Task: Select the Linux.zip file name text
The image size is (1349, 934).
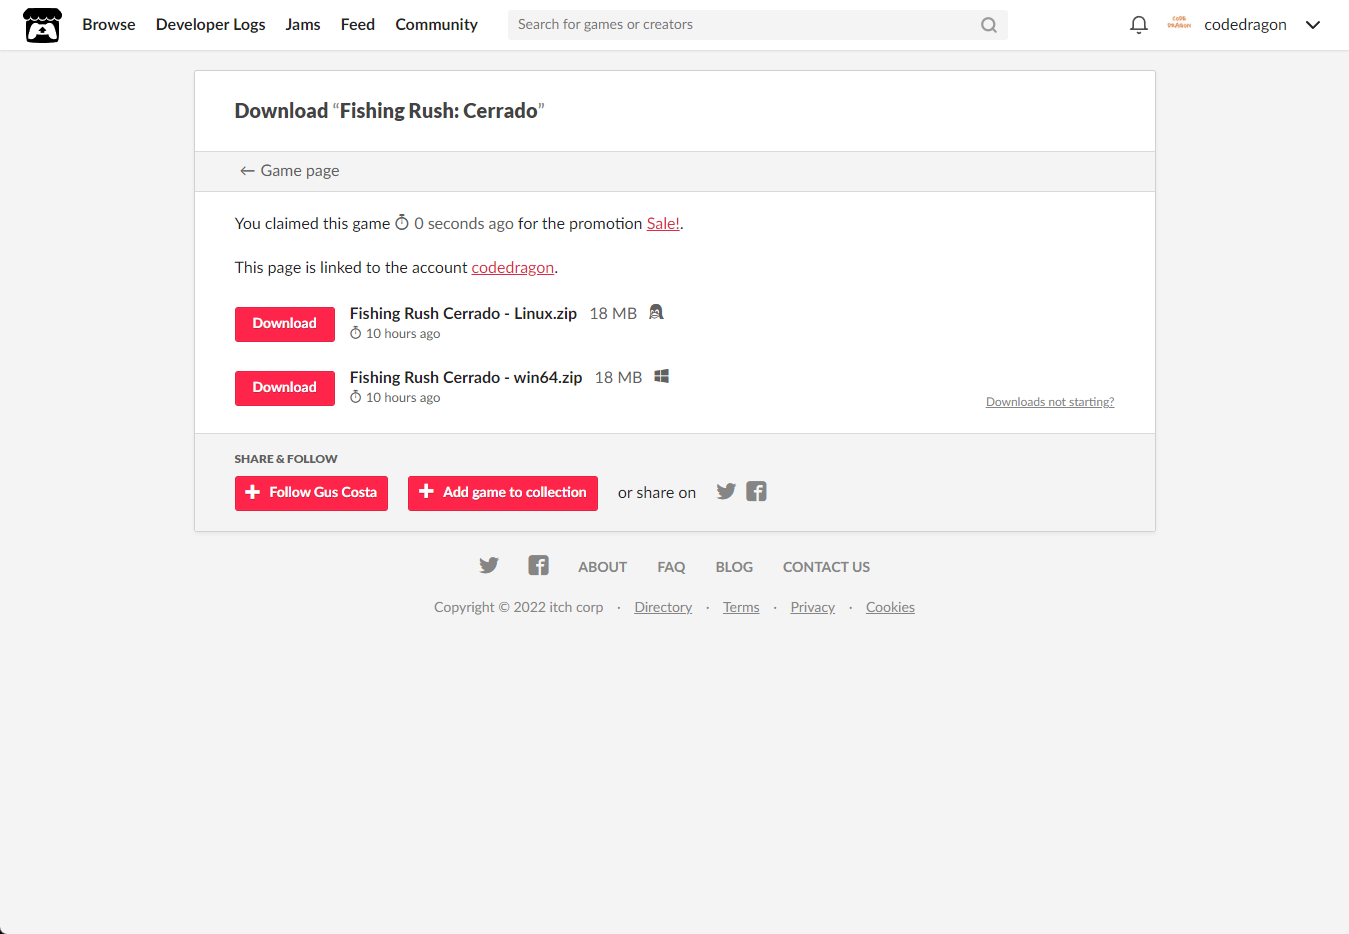Action: 463,313
